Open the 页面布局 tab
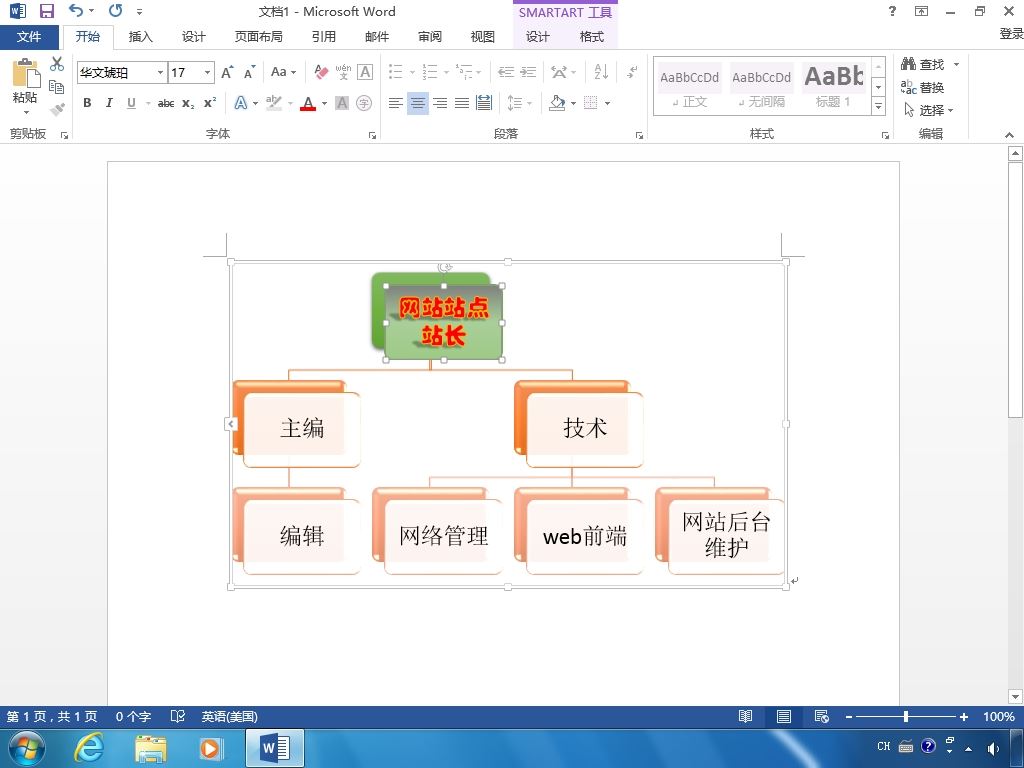This screenshot has width=1024, height=768. click(x=259, y=37)
